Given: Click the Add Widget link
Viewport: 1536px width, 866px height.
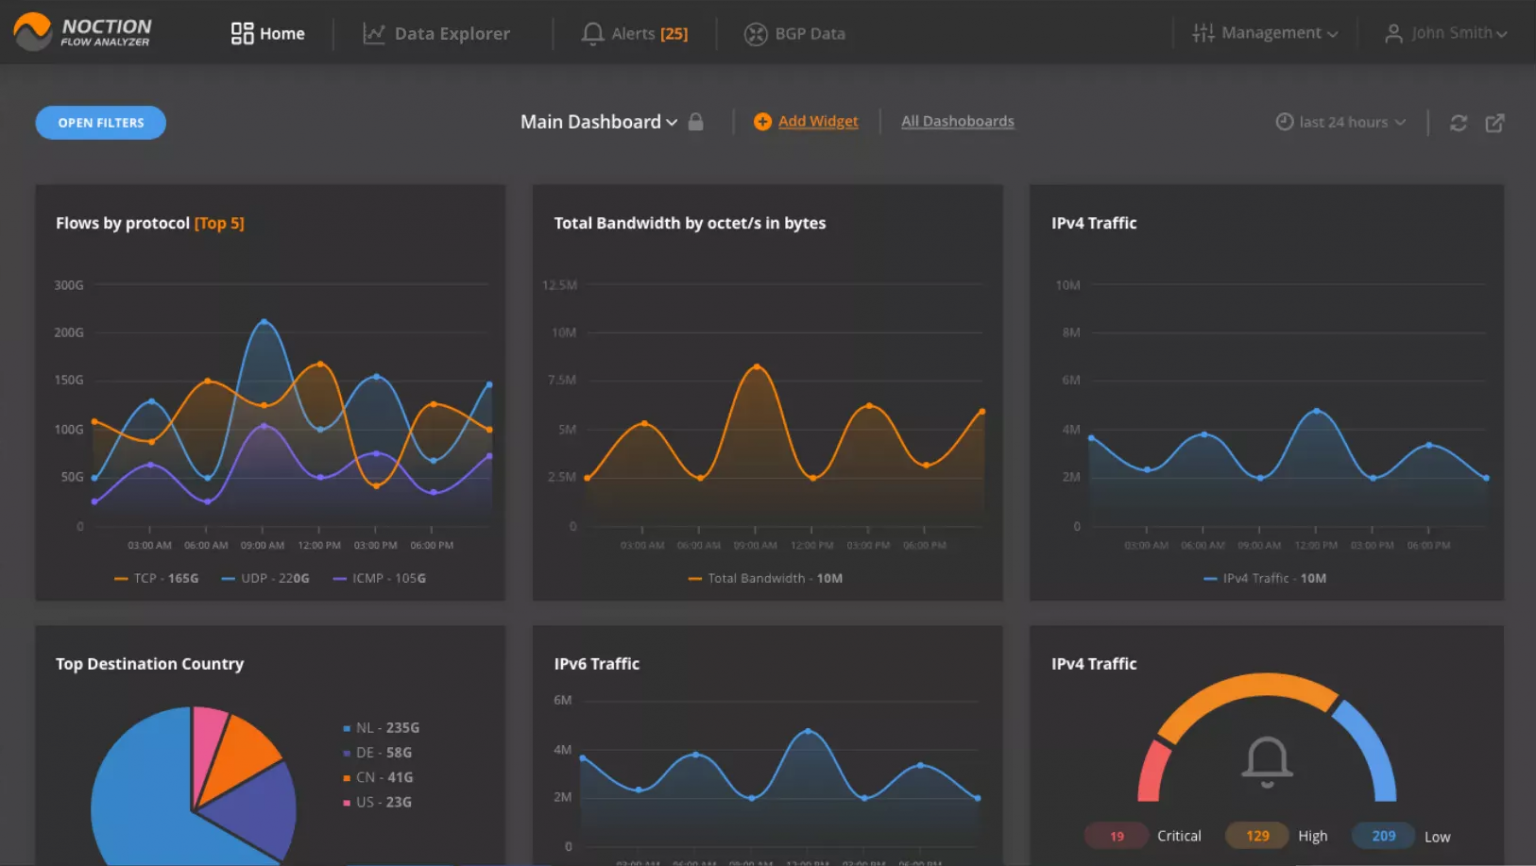Looking at the screenshot, I should click(818, 121).
